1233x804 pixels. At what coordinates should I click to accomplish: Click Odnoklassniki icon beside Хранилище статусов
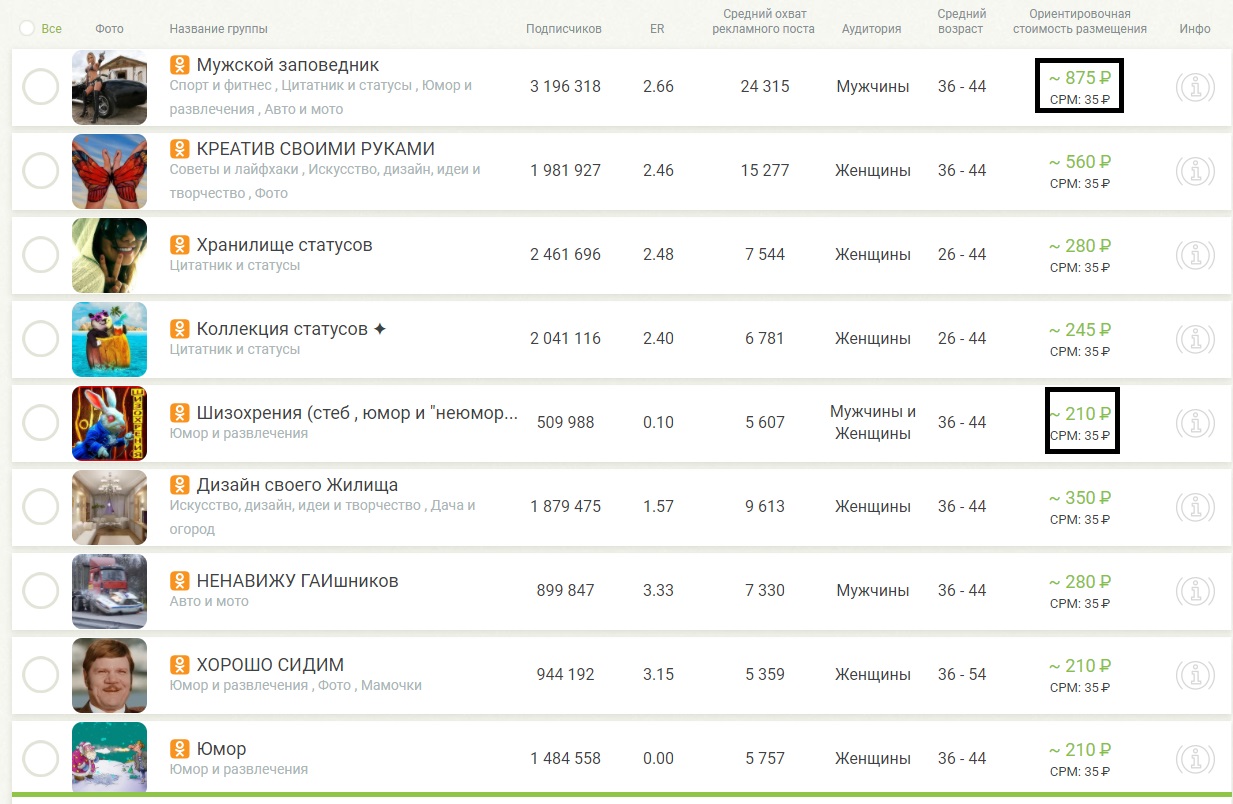pos(179,245)
